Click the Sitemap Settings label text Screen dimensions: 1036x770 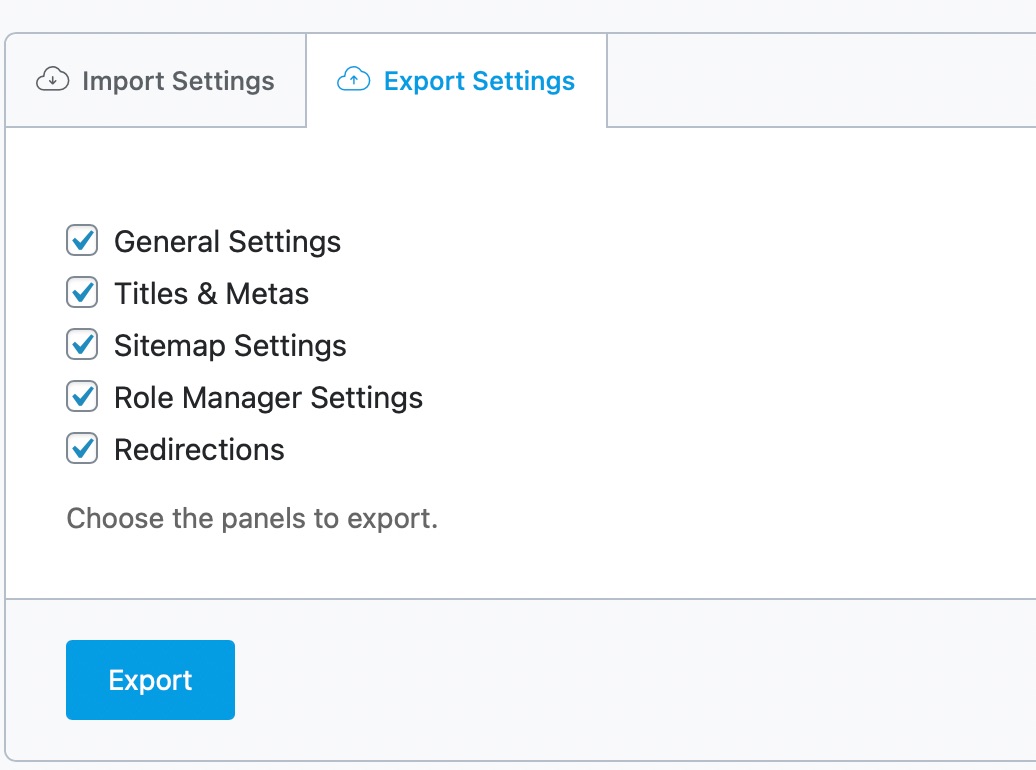pos(229,344)
